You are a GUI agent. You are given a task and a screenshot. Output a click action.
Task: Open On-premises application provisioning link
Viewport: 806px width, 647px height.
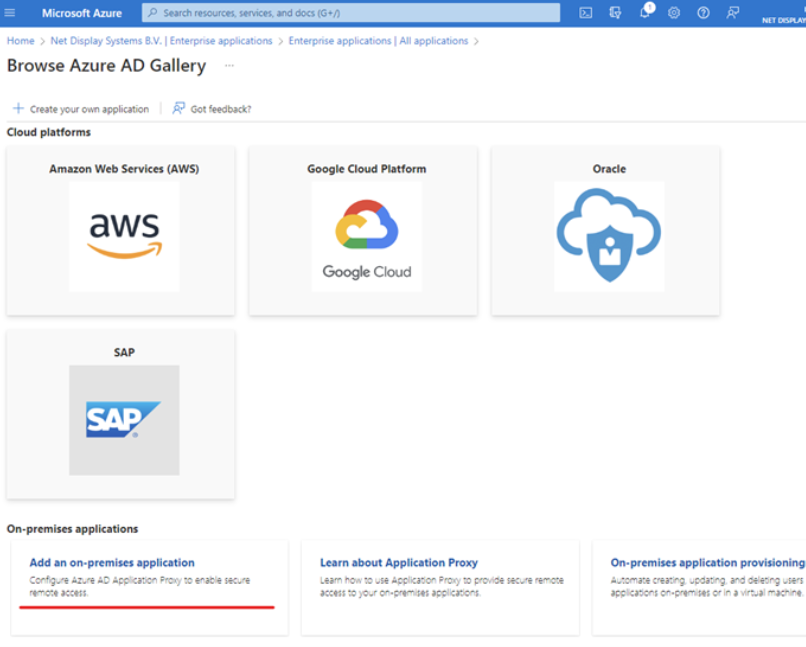tap(708, 563)
